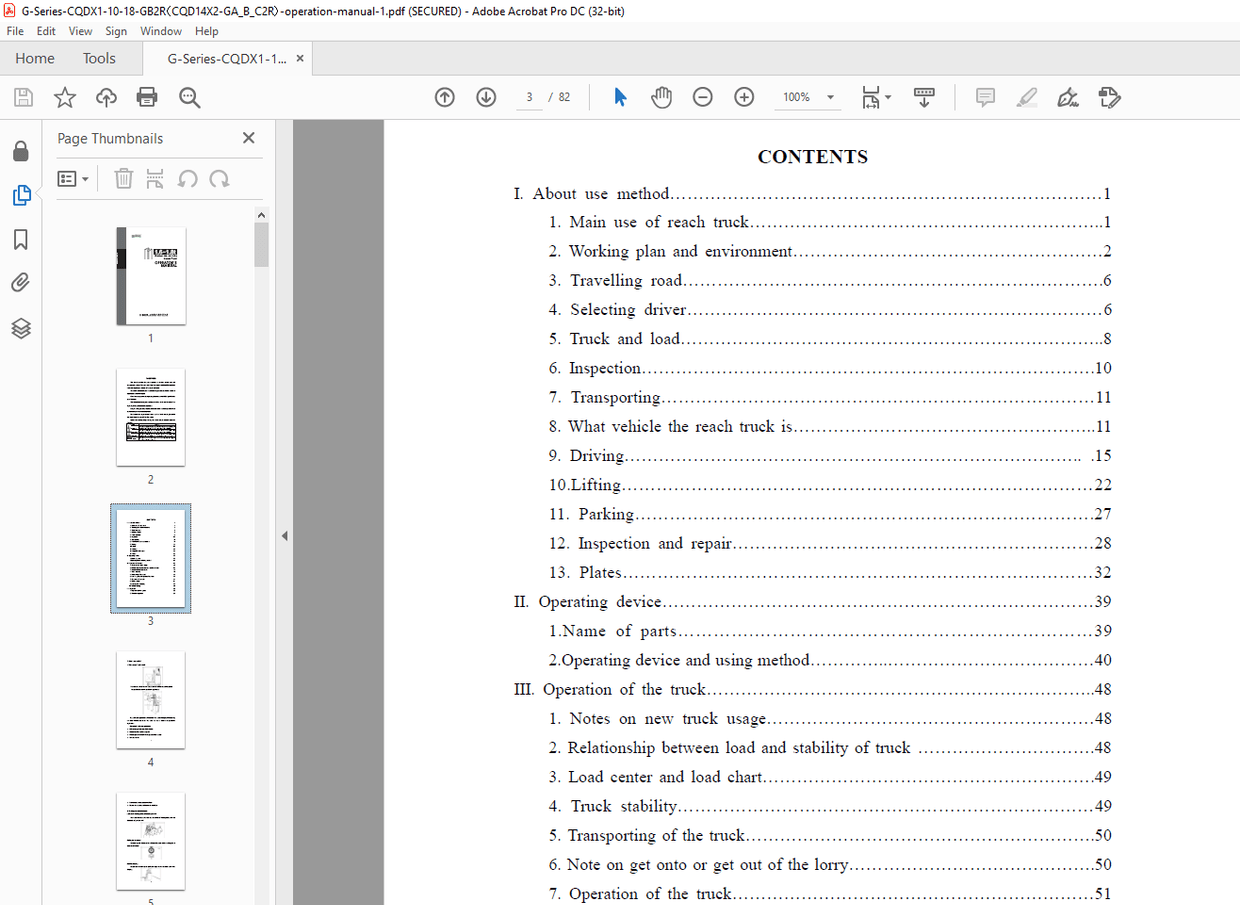The image size is (1240, 905).
Task: Go to previous page arrow
Action: tap(445, 97)
